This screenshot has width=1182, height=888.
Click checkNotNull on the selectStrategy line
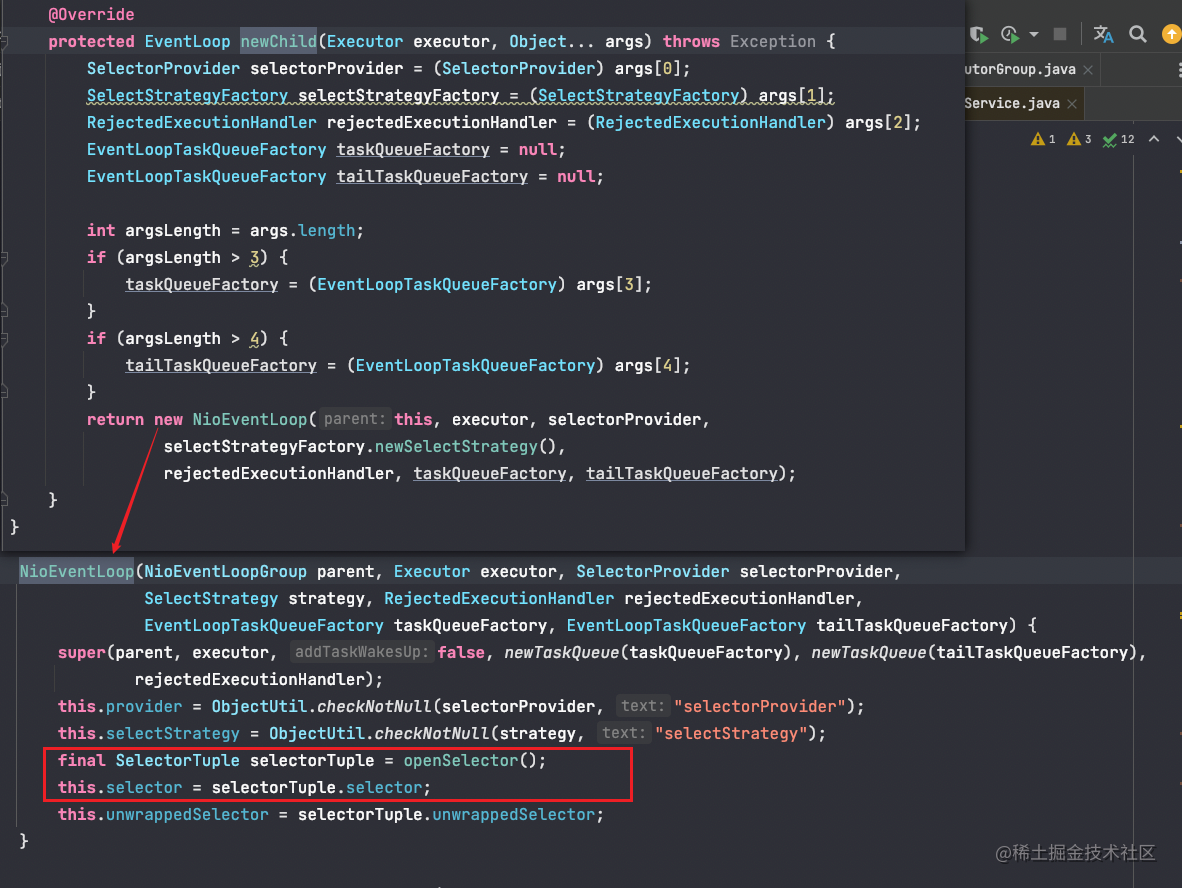(432, 733)
